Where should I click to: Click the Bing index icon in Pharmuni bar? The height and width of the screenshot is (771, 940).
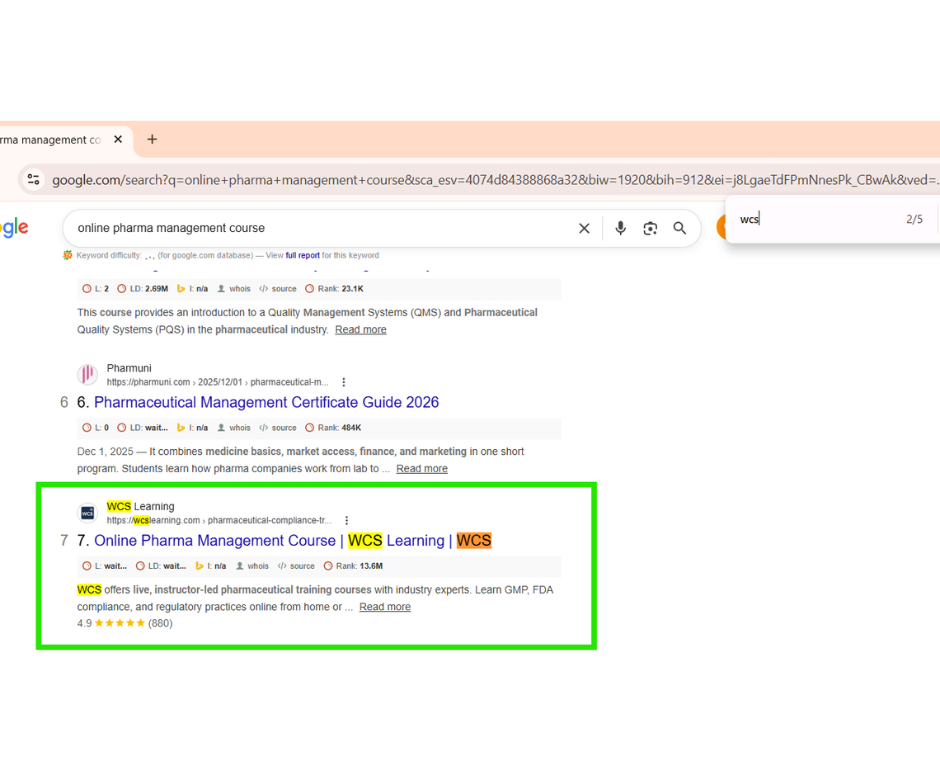click(180, 428)
